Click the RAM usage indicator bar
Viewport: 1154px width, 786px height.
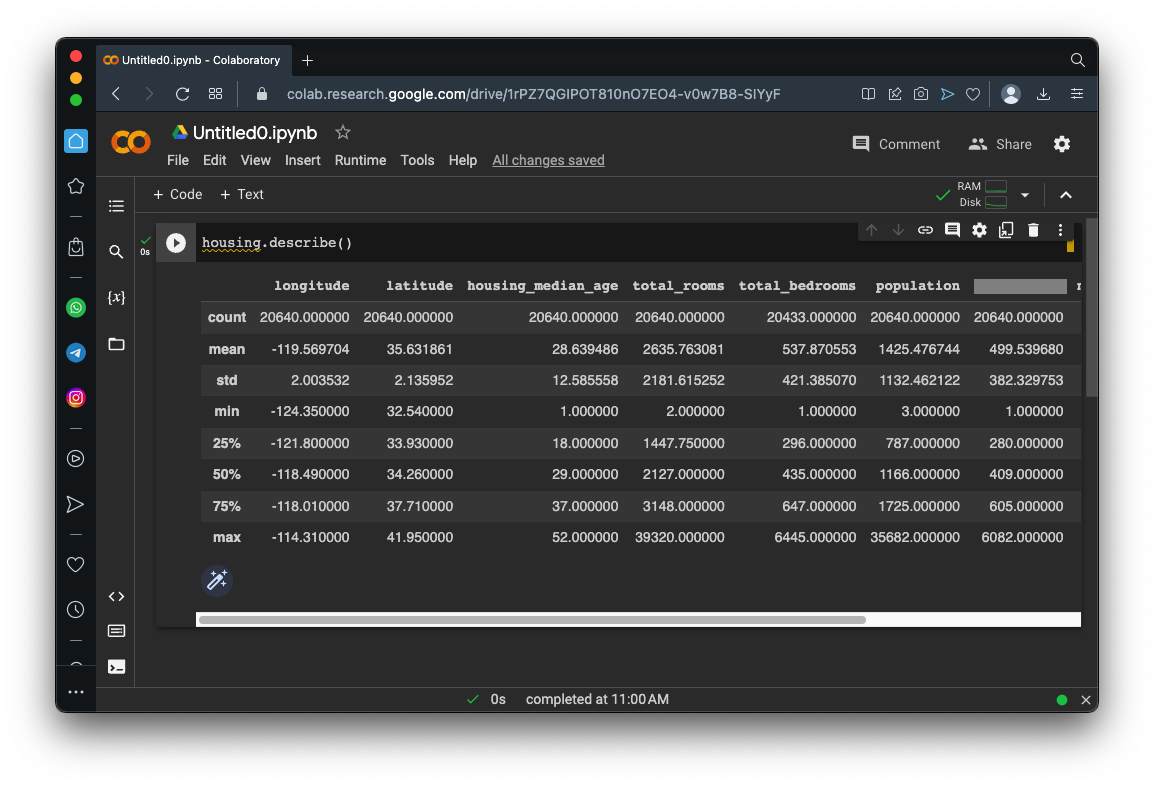coord(996,186)
